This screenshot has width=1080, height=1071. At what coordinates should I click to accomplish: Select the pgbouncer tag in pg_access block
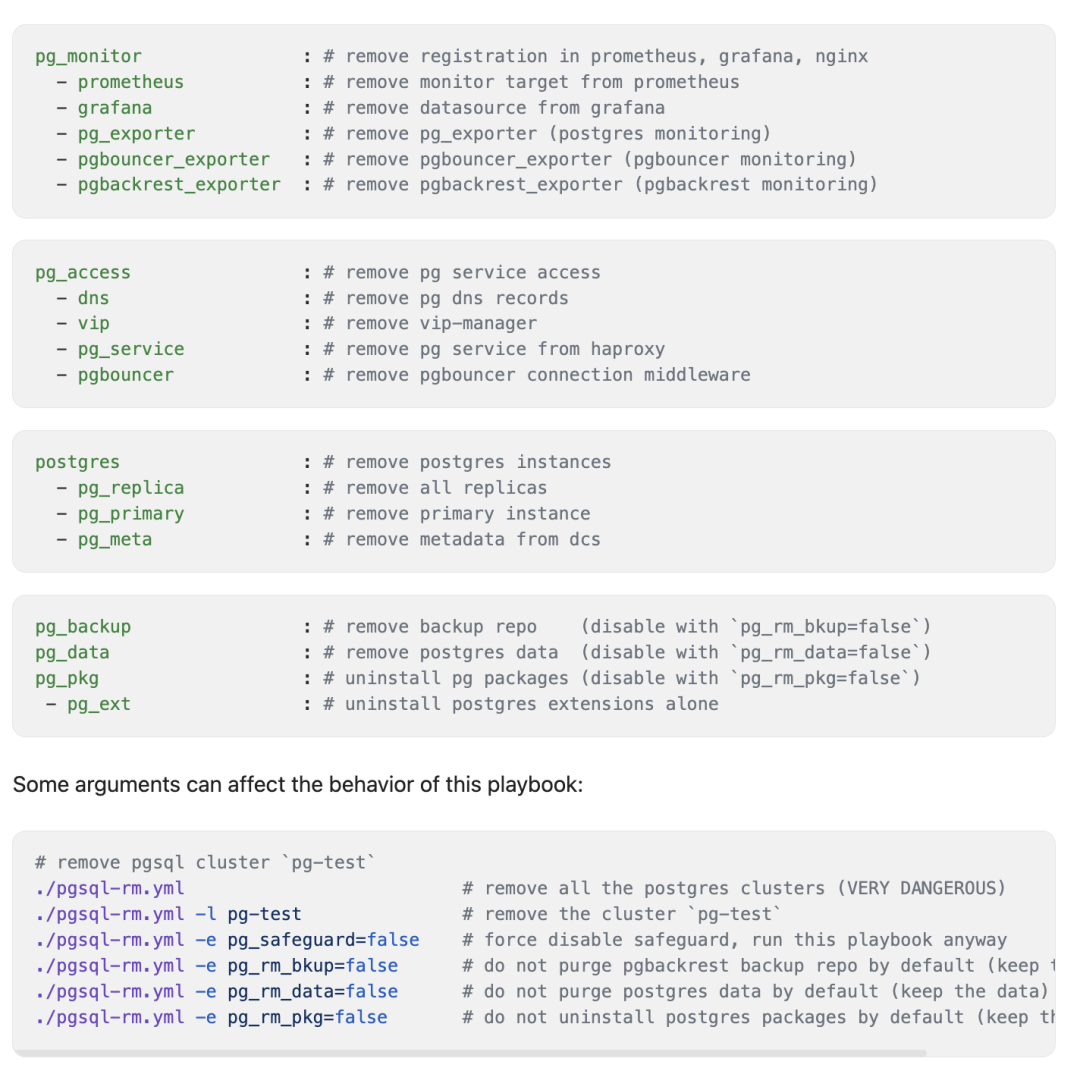tap(125, 375)
